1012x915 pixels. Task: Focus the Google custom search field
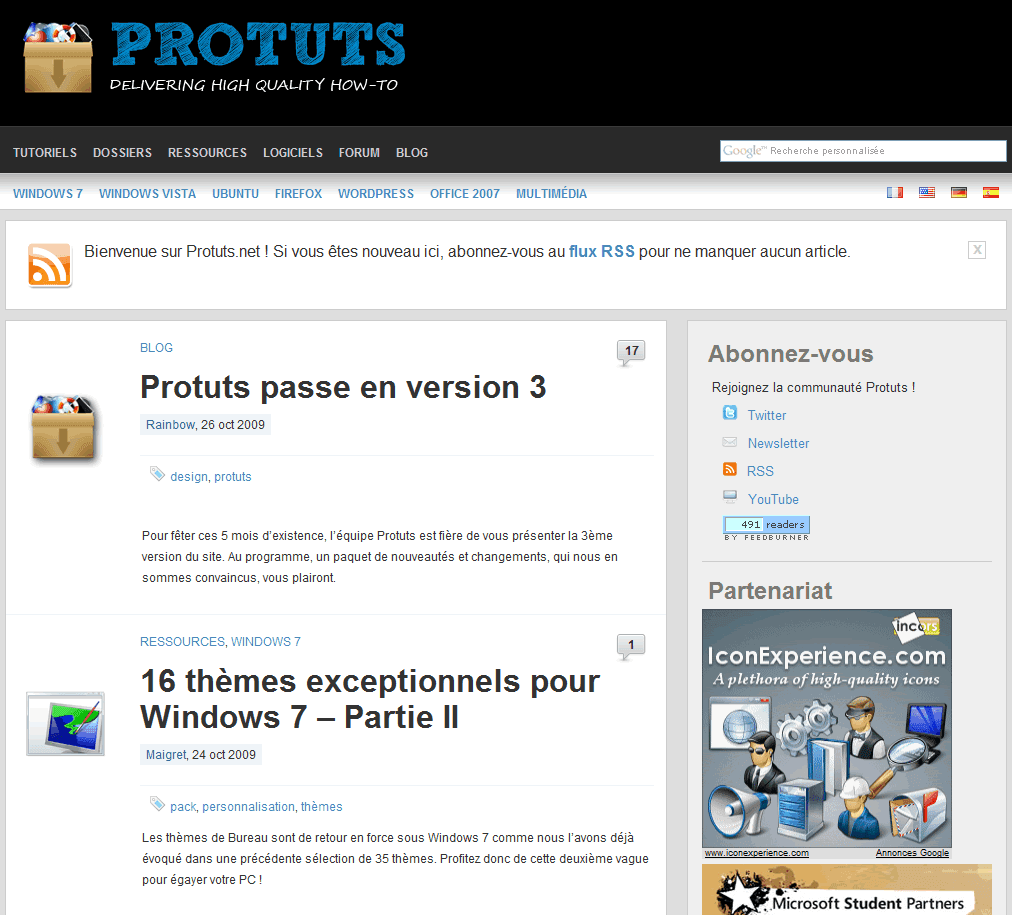(863, 151)
